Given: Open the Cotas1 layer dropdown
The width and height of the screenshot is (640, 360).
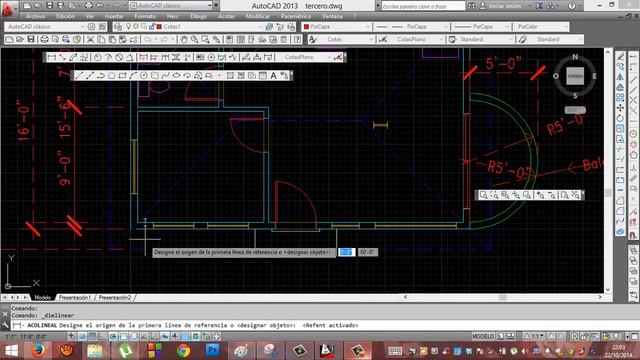Looking at the screenshot, I should pos(260,27).
